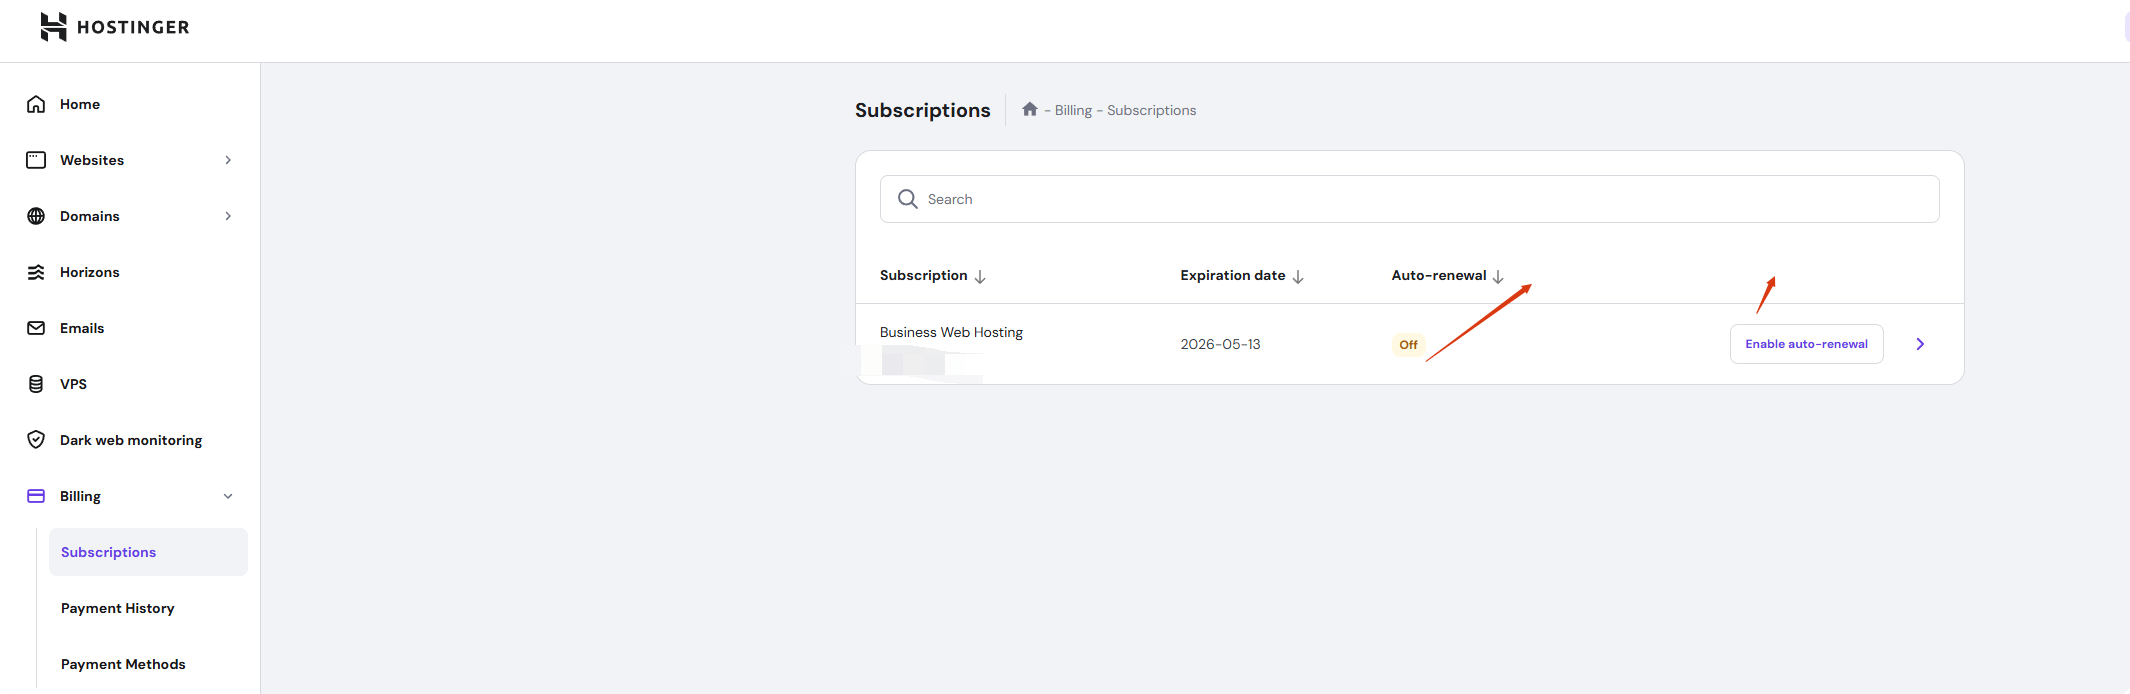
Task: Expand the Websites menu chevron
Action: pos(228,160)
